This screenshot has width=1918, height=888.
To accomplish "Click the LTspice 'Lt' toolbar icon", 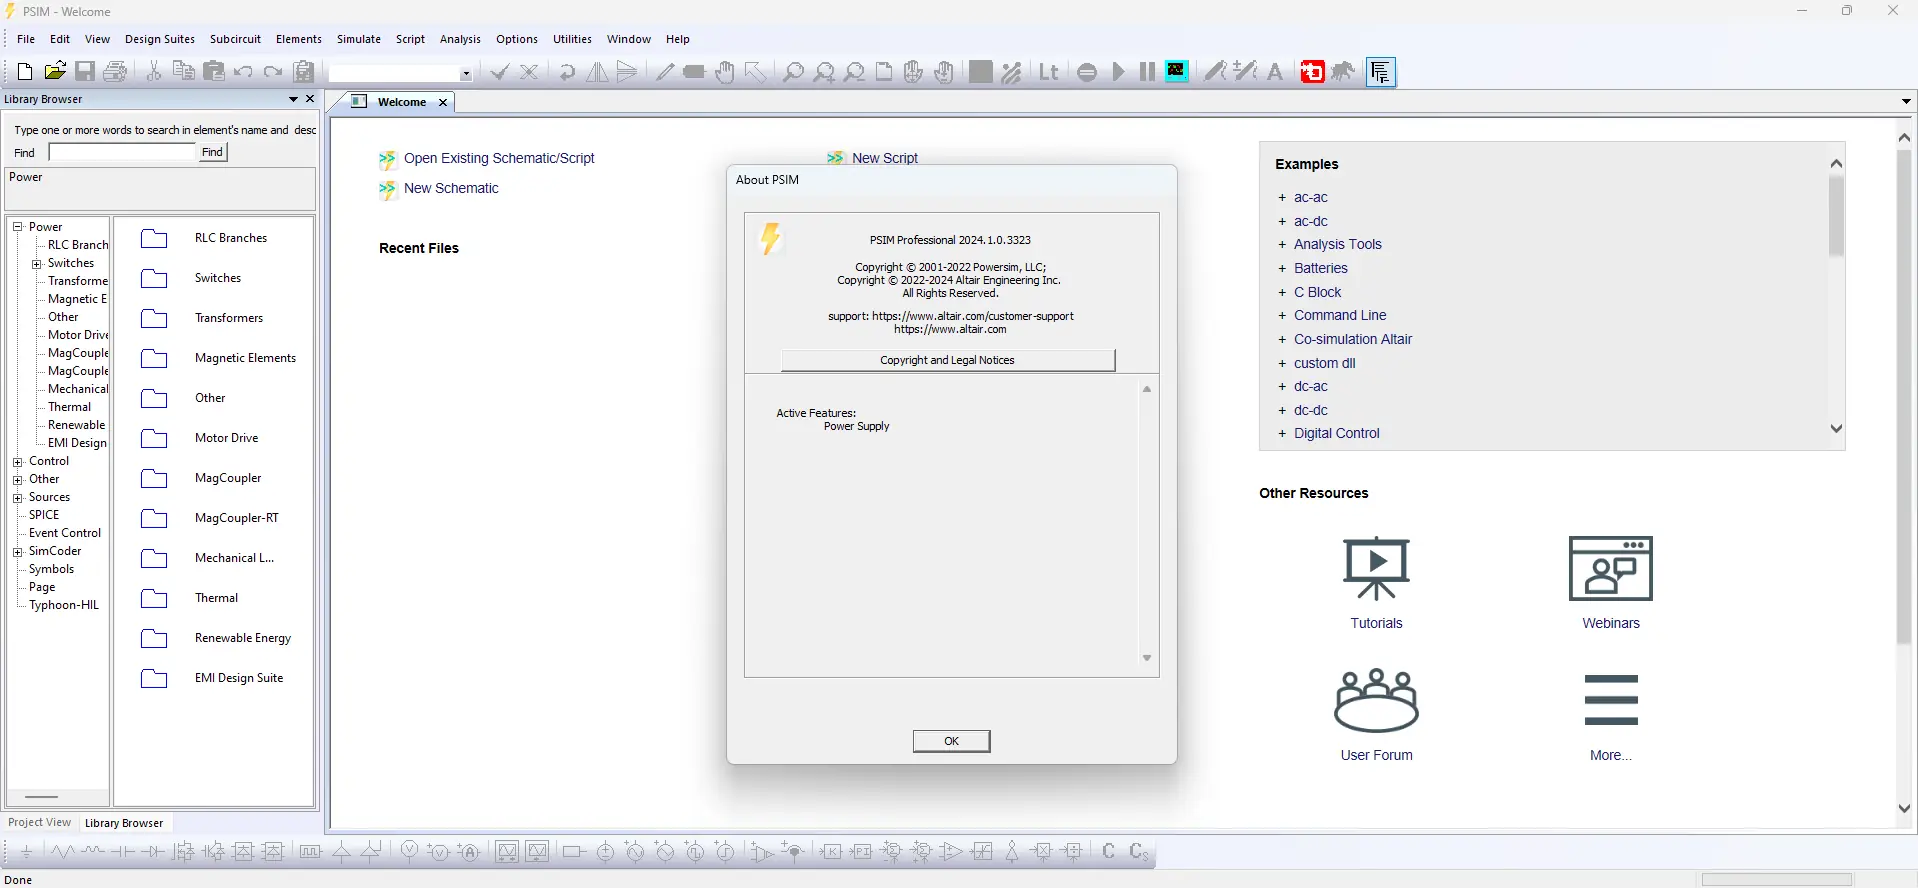I will tap(1049, 72).
